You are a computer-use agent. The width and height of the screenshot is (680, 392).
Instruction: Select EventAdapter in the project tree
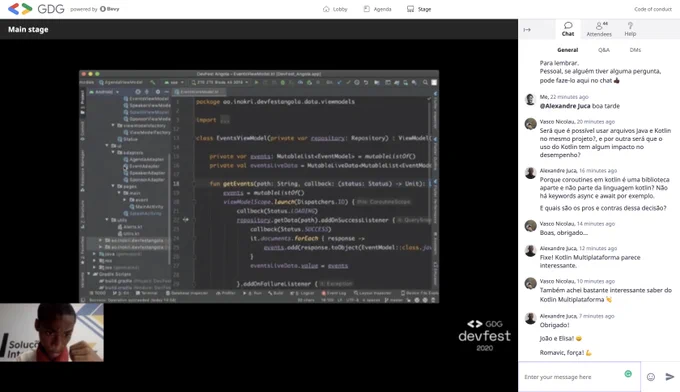pos(141,166)
